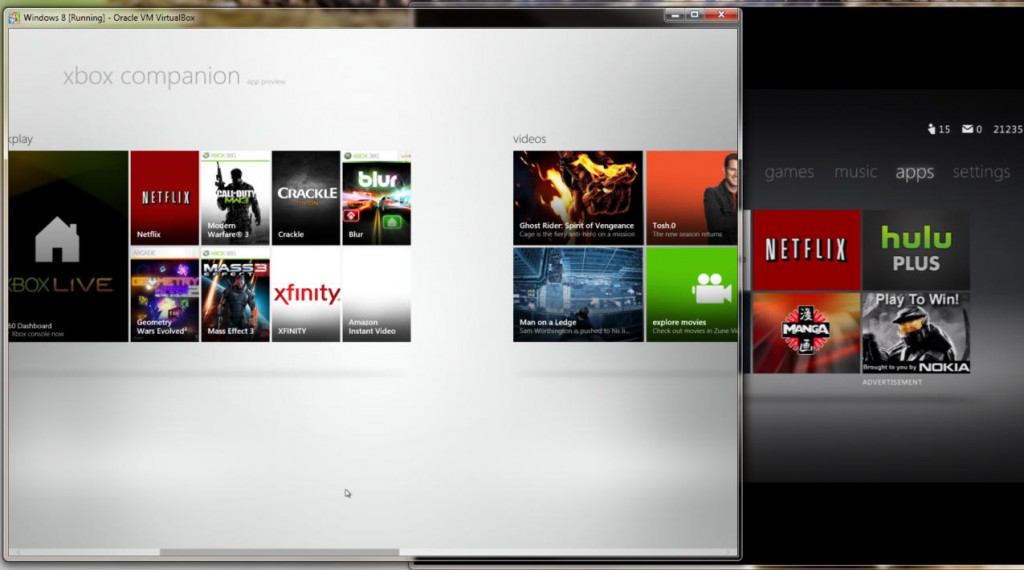1024x570 pixels.
Task: Open the settings tab on Xbox dashboard
Action: [981, 172]
